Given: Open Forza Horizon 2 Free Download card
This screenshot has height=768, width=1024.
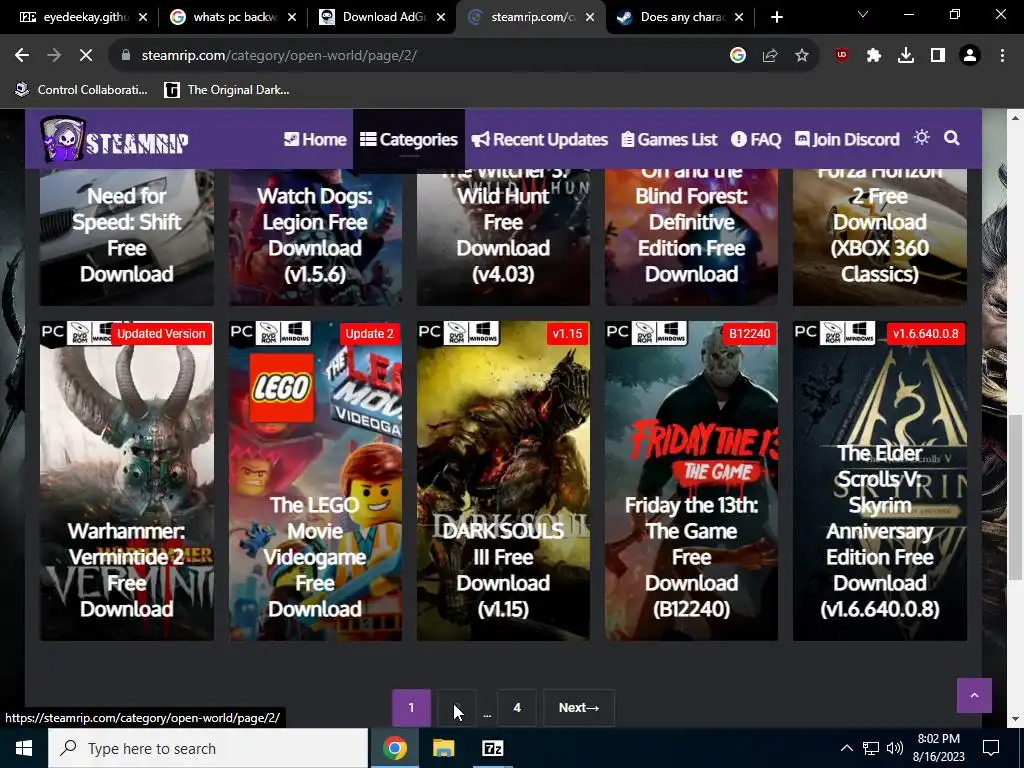Looking at the screenshot, I should (x=880, y=236).
